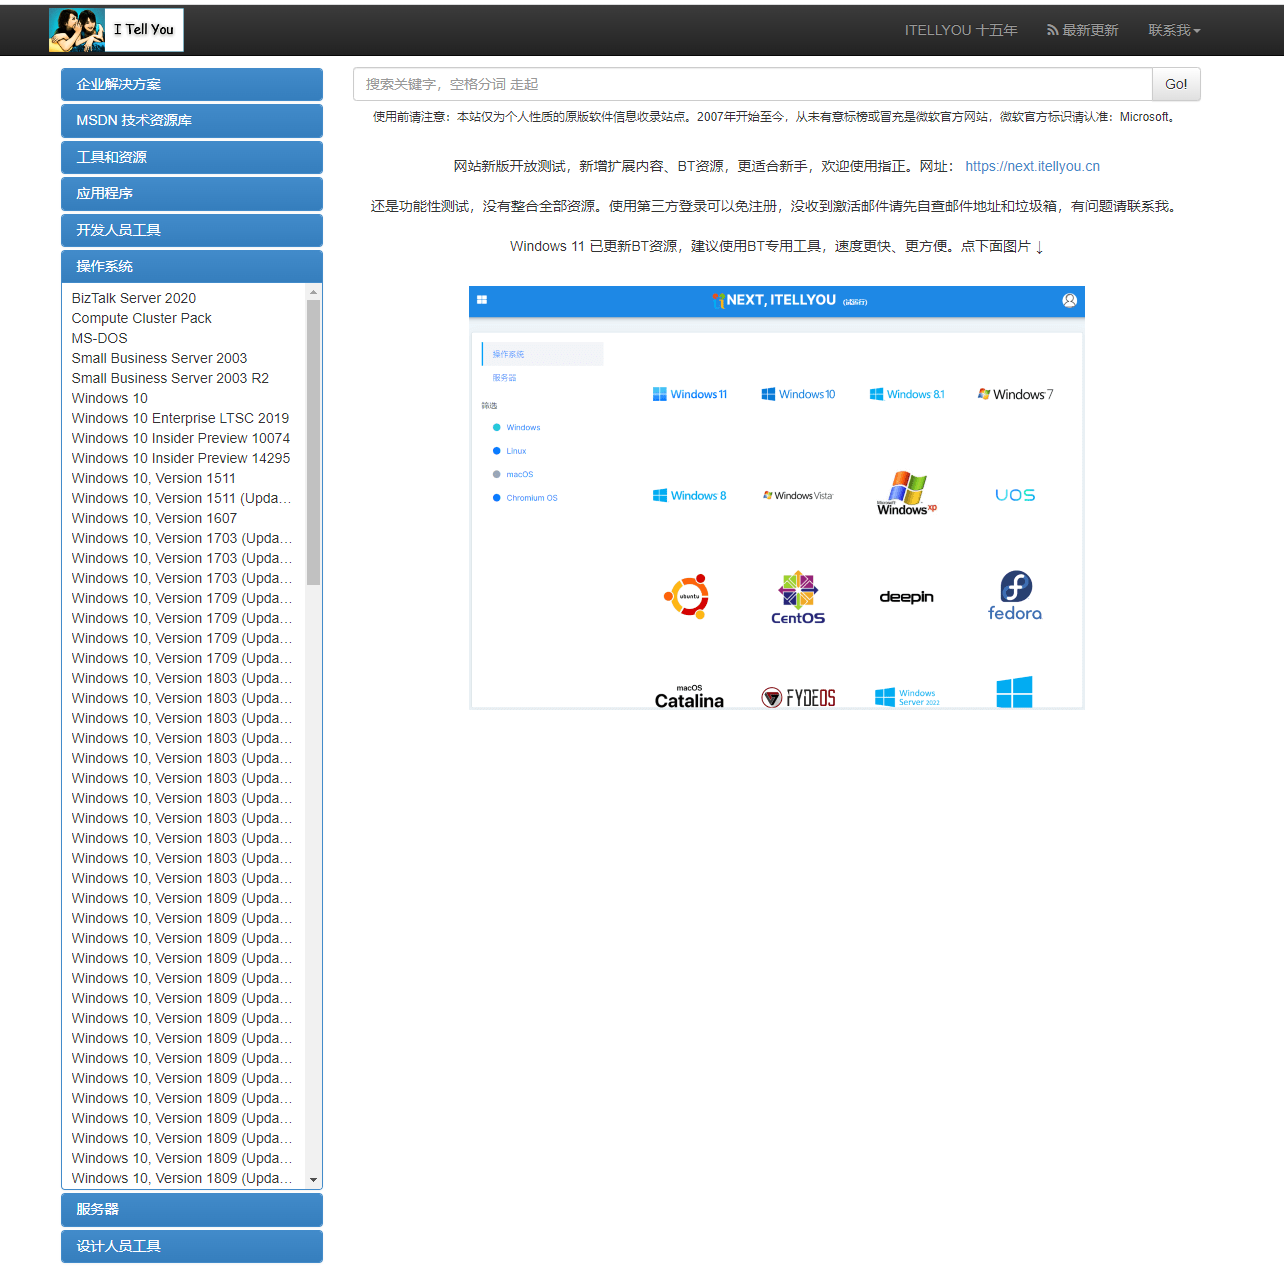The width and height of the screenshot is (1284, 1274).
Task: Select Windows 10 Enterprise LTSC 2019
Action: (x=180, y=418)
